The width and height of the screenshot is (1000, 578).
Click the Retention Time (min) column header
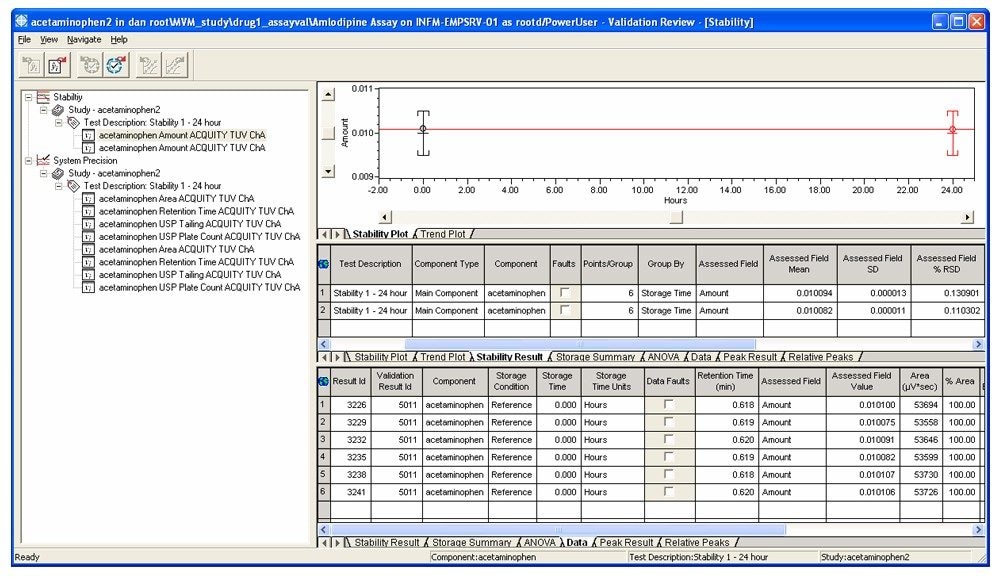[x=725, y=381]
